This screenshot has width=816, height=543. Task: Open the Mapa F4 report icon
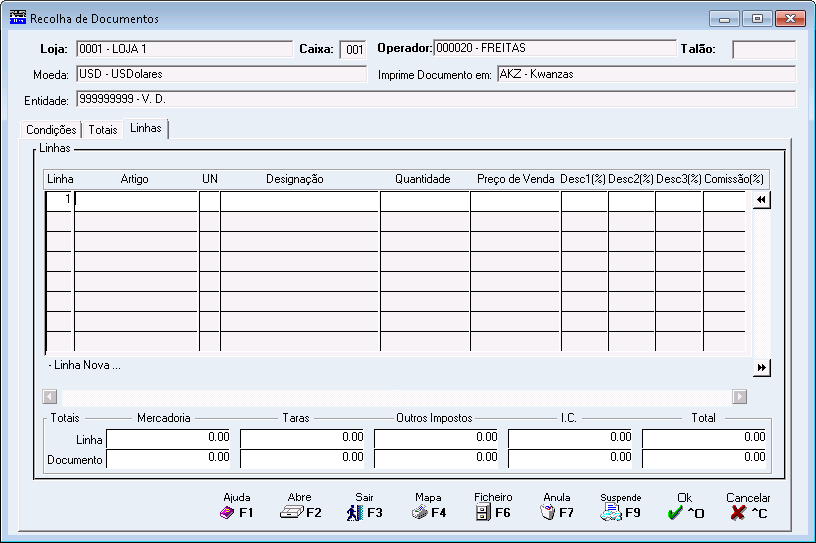[x=419, y=513]
